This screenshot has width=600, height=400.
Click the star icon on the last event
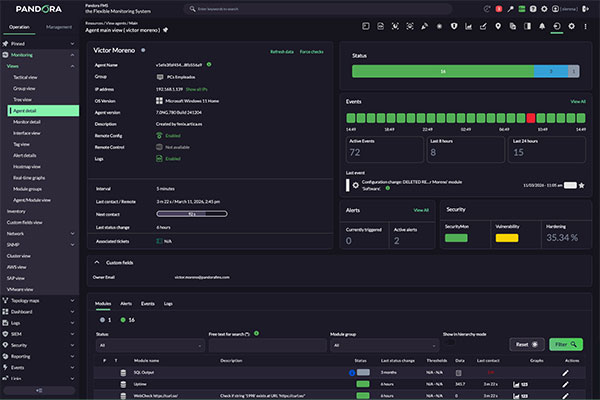click(x=582, y=185)
